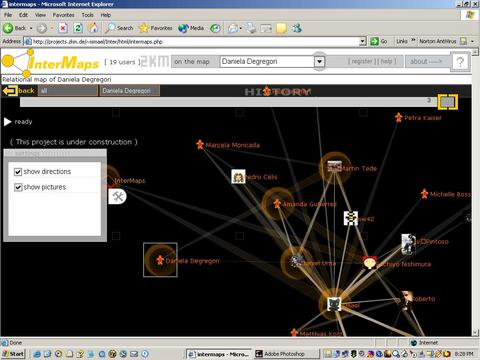Click the gray history slider bar
Image resolution: width=480 pixels, height=360 pixels.
228,102
